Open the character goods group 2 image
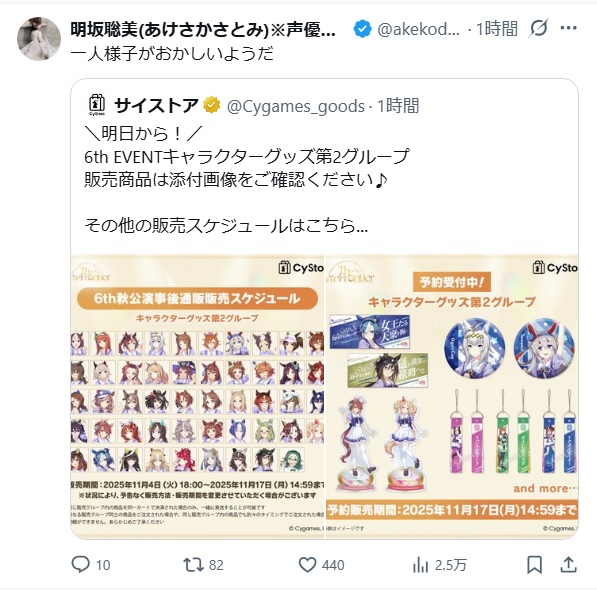This screenshot has height=590, width=597. [x=452, y=396]
